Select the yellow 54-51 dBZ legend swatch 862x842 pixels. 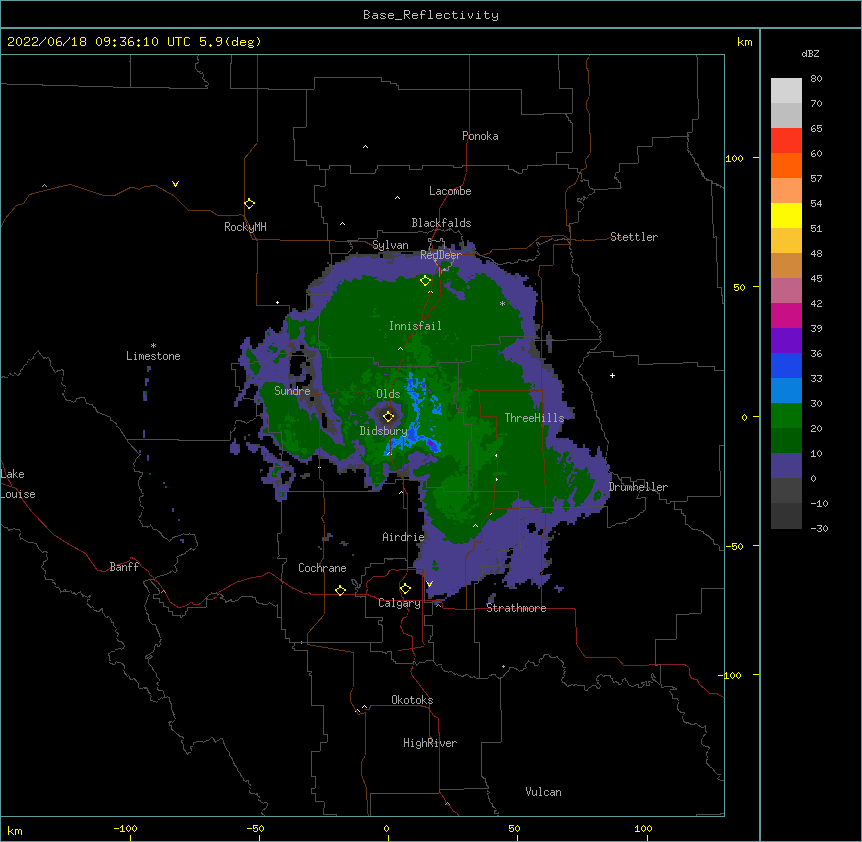click(x=786, y=215)
